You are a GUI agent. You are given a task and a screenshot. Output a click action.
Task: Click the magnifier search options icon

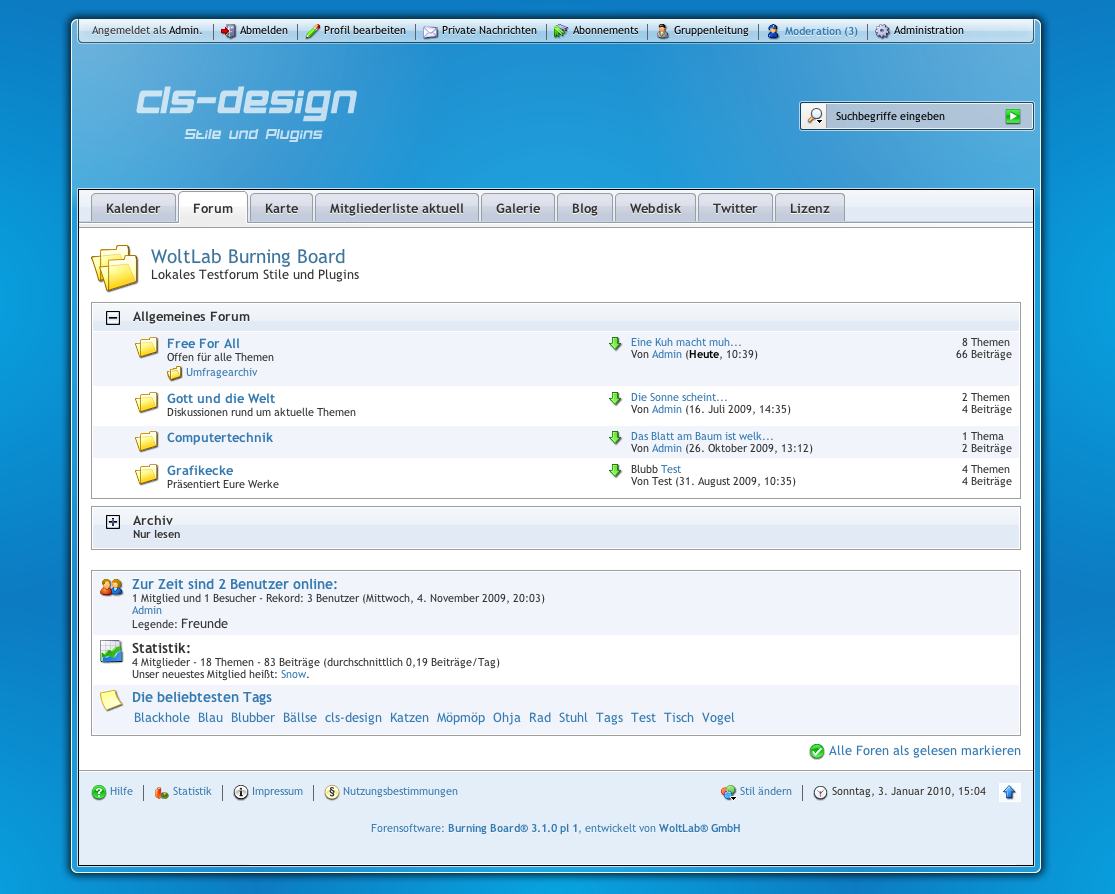click(x=816, y=117)
